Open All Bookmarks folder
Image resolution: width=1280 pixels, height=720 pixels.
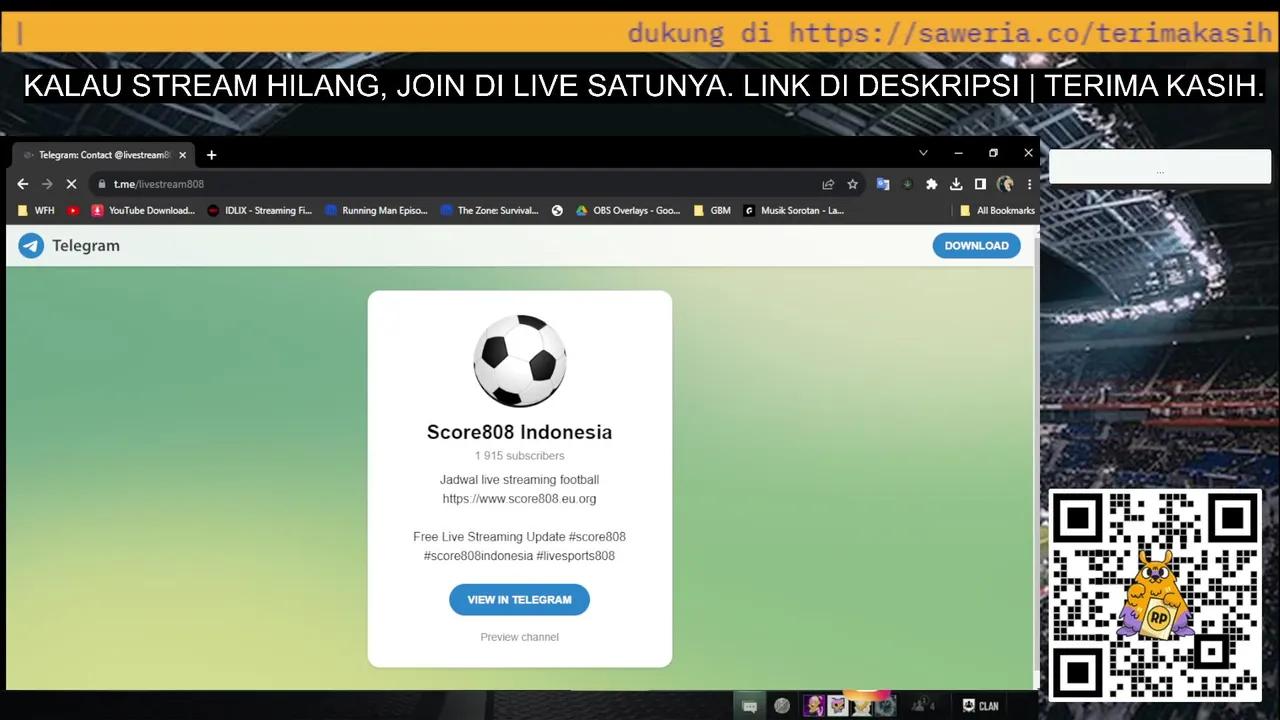coord(997,211)
